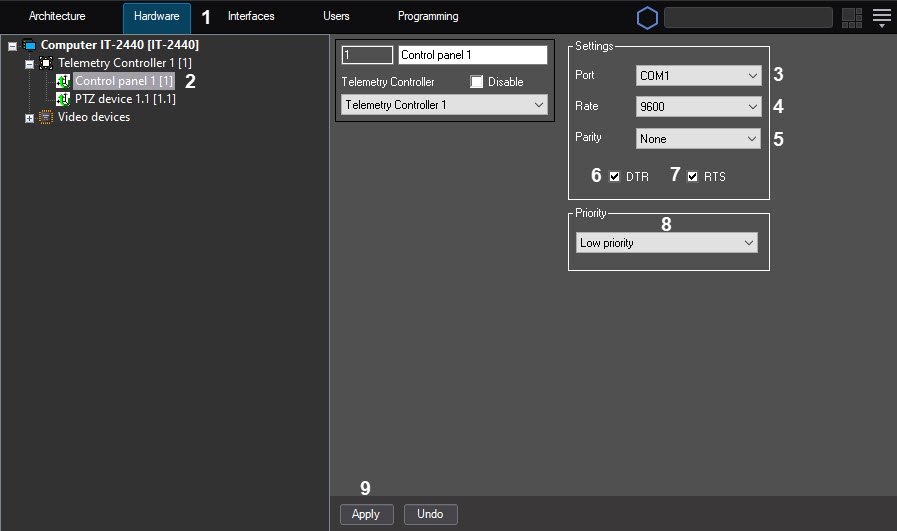This screenshot has width=897, height=531.
Task: Click the Apply button
Action: [x=366, y=514]
